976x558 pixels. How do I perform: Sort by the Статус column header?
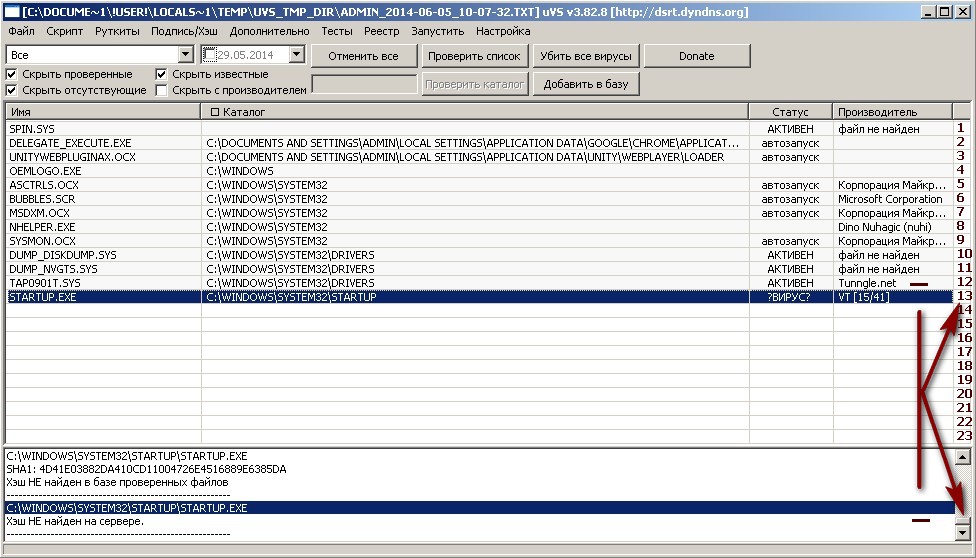click(x=791, y=112)
